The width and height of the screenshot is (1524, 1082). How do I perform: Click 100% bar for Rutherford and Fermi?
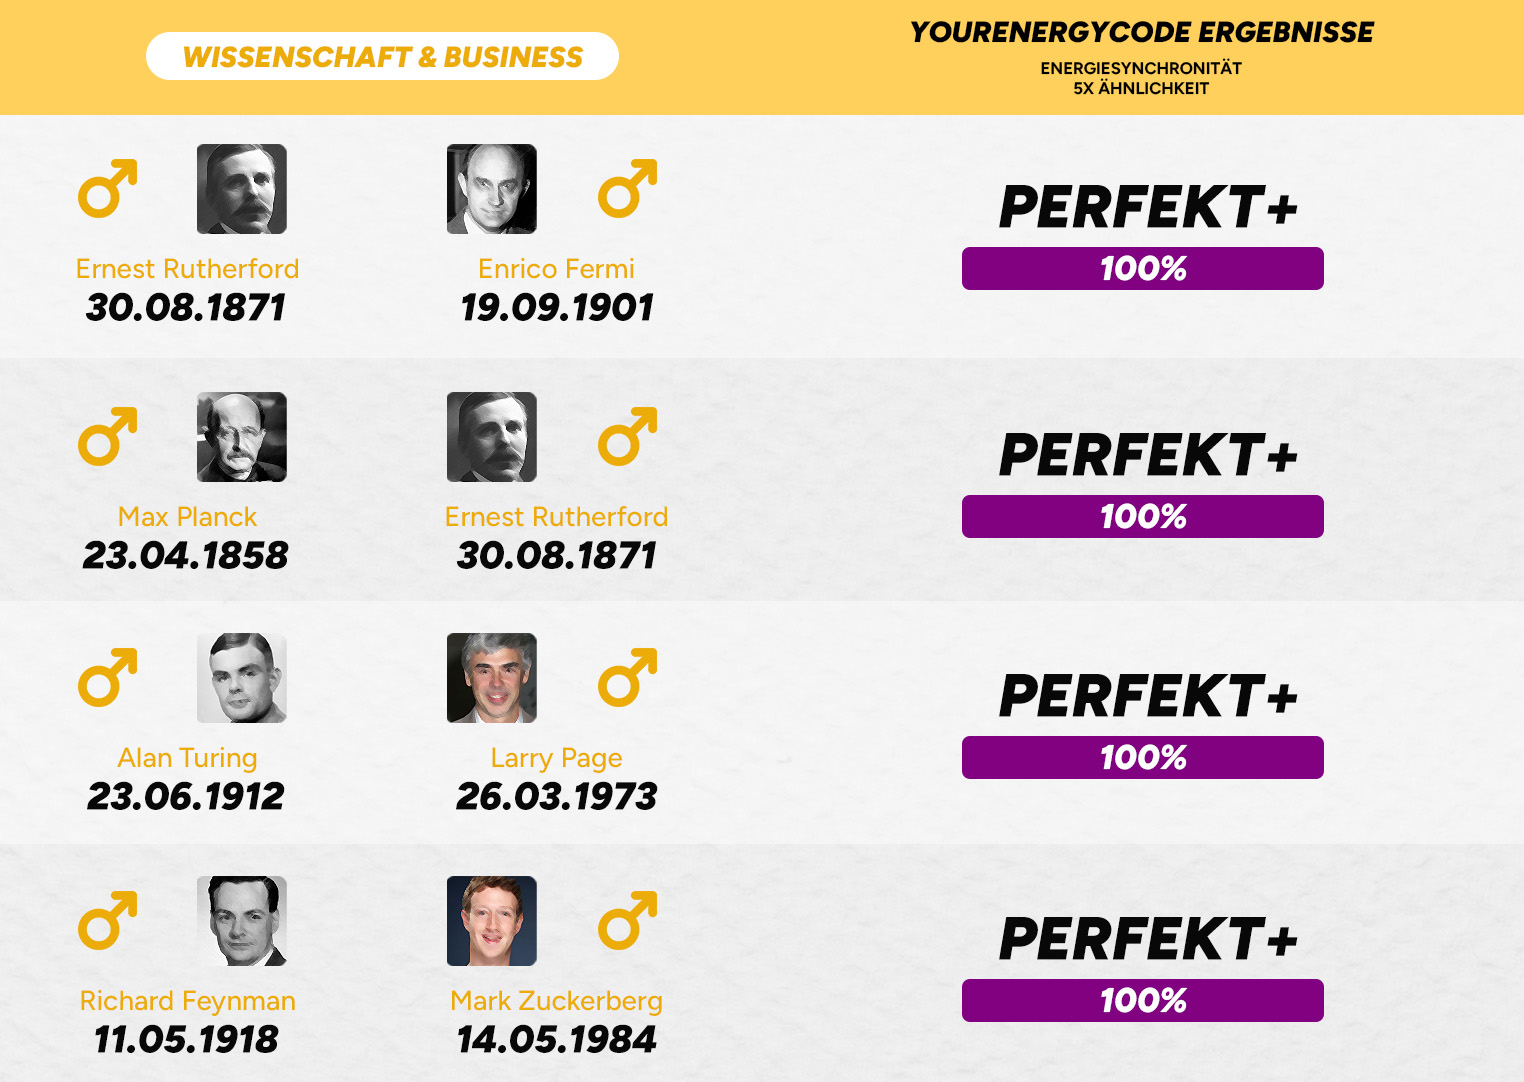[x=1142, y=269]
